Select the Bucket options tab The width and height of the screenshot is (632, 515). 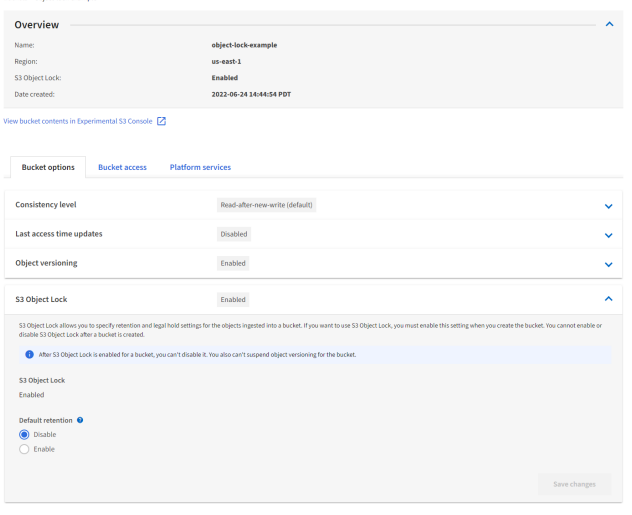(48, 166)
